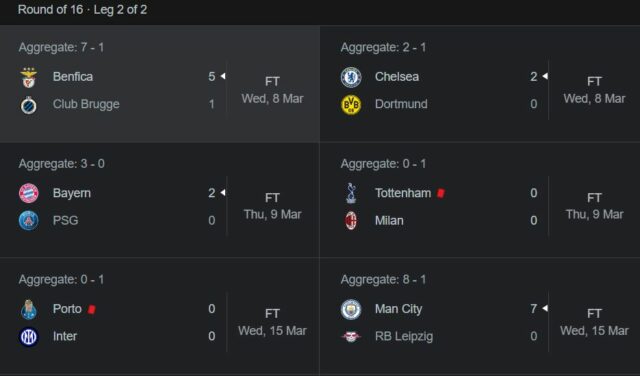Viewport: 640px width, 376px height.
Task: Open the Man City team name link
Action: pyautogui.click(x=398, y=309)
